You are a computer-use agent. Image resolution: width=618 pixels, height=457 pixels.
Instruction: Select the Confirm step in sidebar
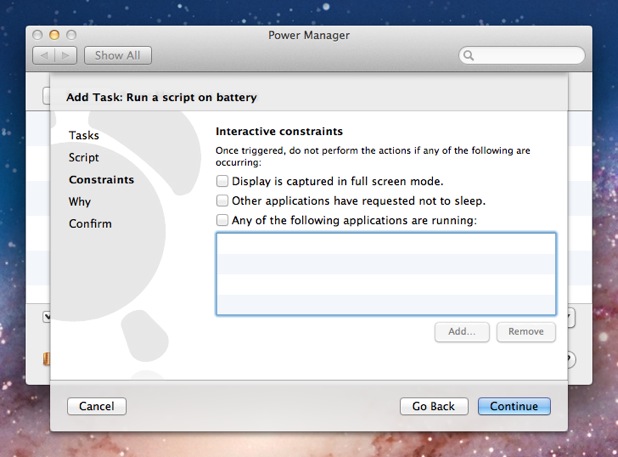point(90,224)
